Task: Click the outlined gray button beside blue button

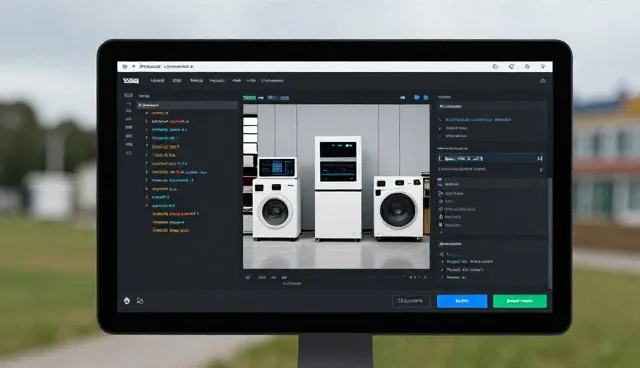Action: point(411,301)
